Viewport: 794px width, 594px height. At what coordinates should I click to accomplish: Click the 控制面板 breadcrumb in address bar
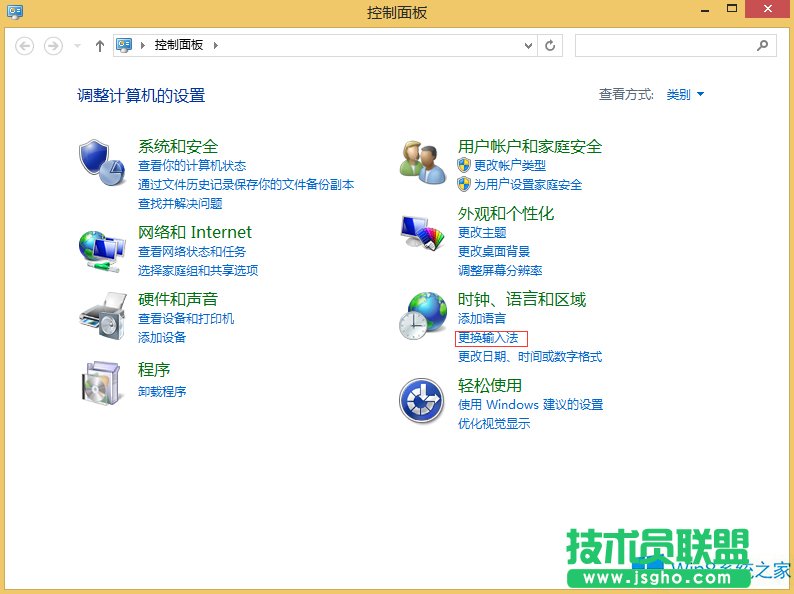pyautogui.click(x=180, y=46)
